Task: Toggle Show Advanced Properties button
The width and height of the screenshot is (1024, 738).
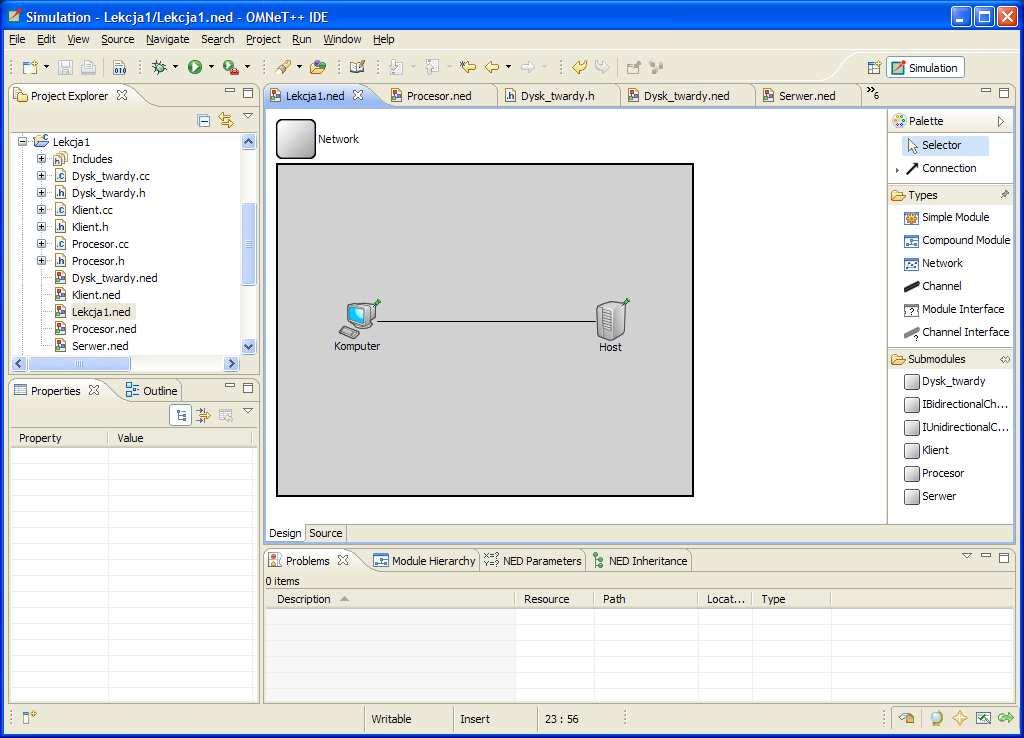Action: 203,415
